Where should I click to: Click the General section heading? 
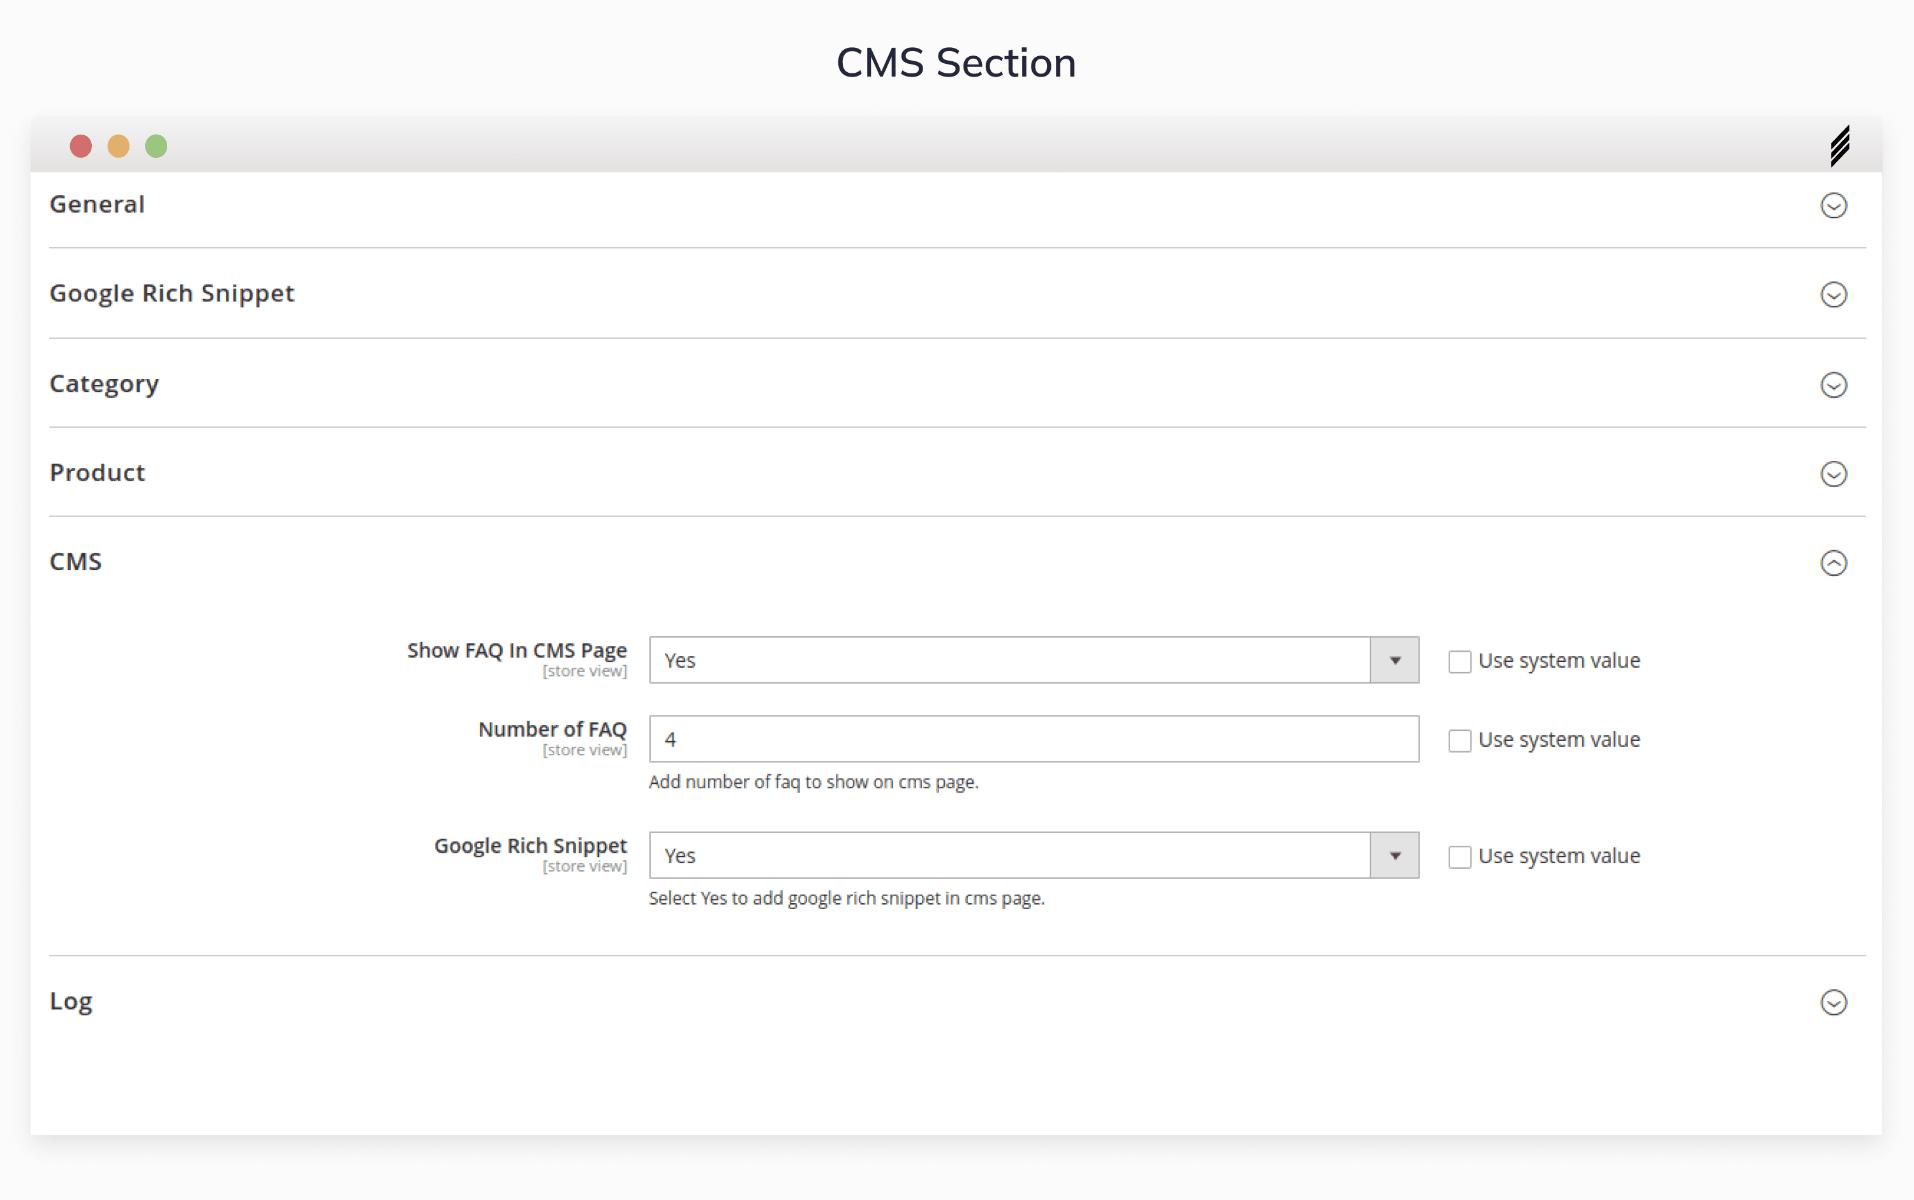[x=97, y=204]
